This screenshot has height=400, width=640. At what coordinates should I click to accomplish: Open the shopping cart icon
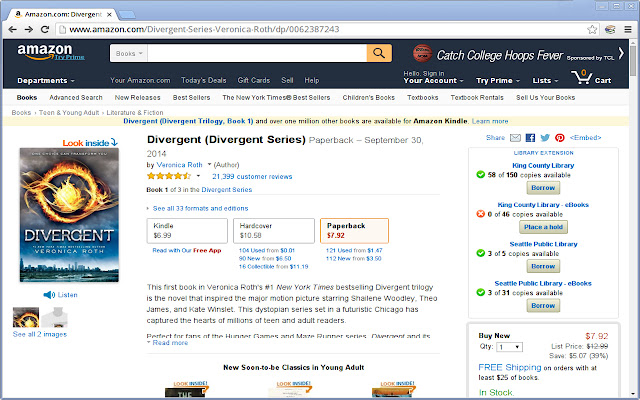pos(582,77)
